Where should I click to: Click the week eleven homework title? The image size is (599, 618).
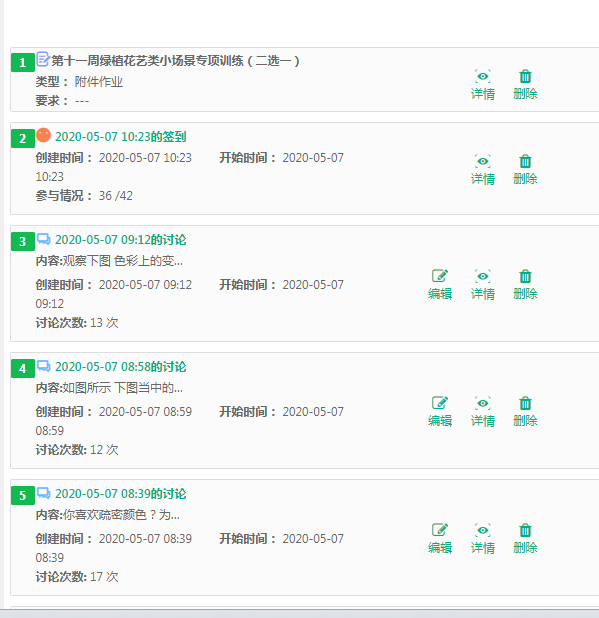pyautogui.click(x=176, y=61)
